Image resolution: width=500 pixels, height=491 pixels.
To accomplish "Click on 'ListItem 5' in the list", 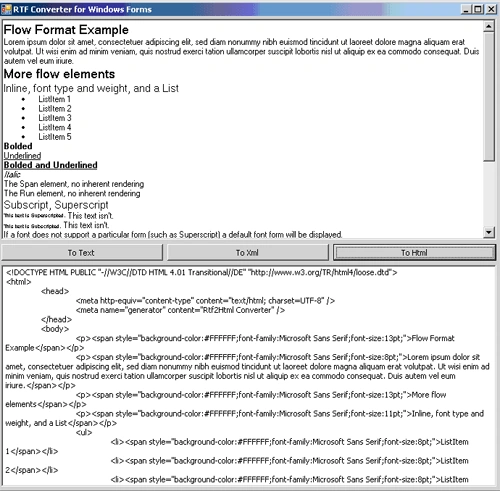I will (55, 137).
